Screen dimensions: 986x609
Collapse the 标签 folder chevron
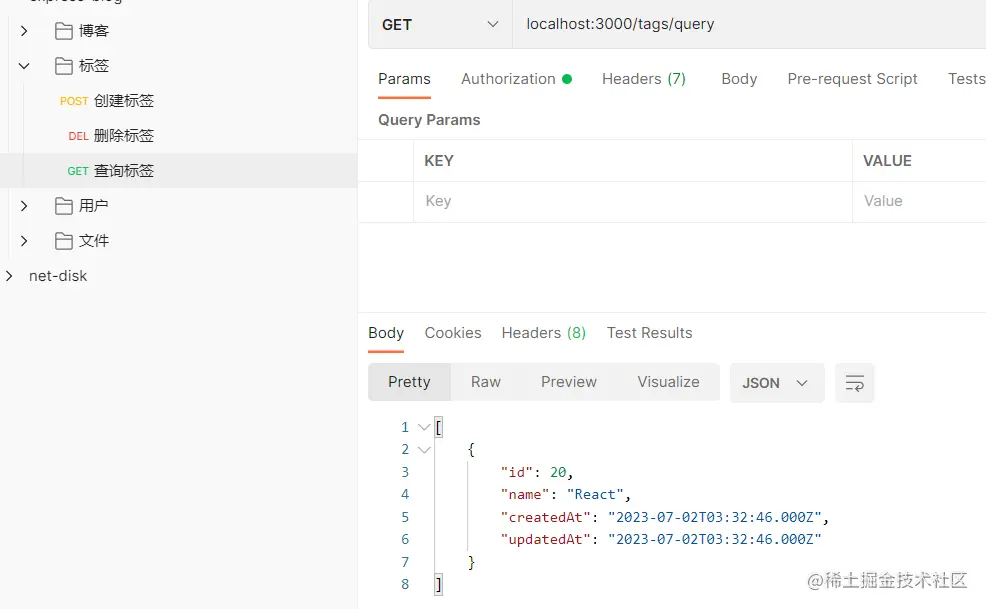[x=24, y=66]
